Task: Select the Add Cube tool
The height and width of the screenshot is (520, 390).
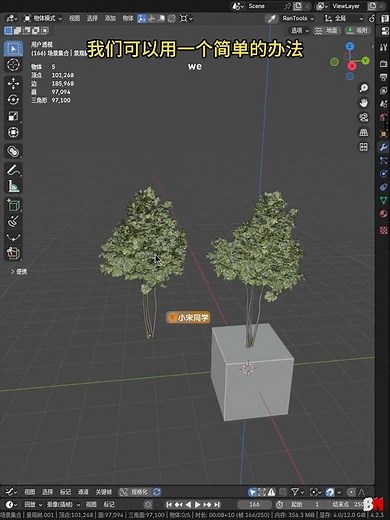Action: point(13,205)
